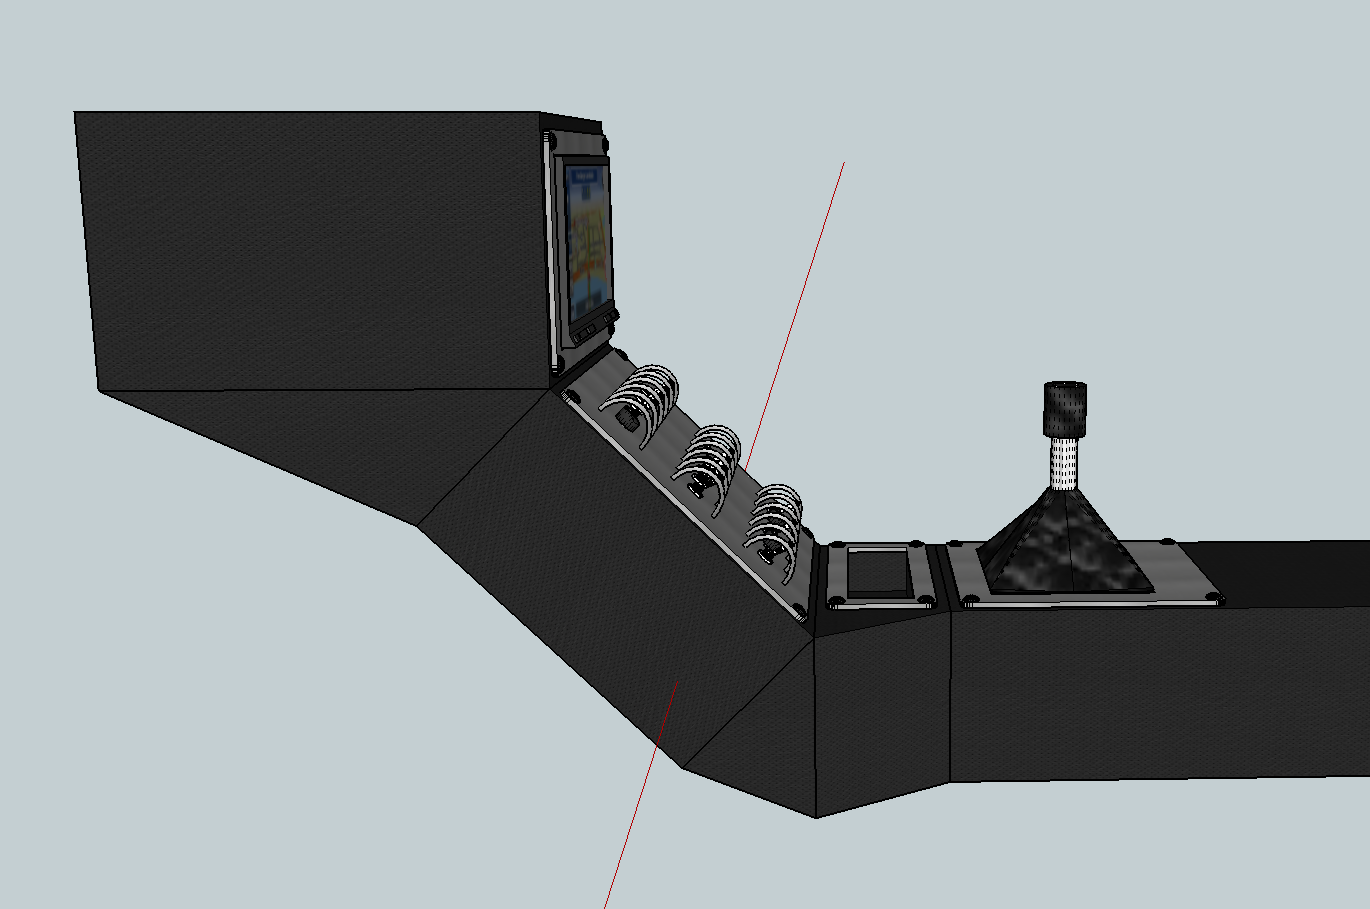Click the top dial knob on slanted panel
1370x909 pixels.
[x=627, y=419]
